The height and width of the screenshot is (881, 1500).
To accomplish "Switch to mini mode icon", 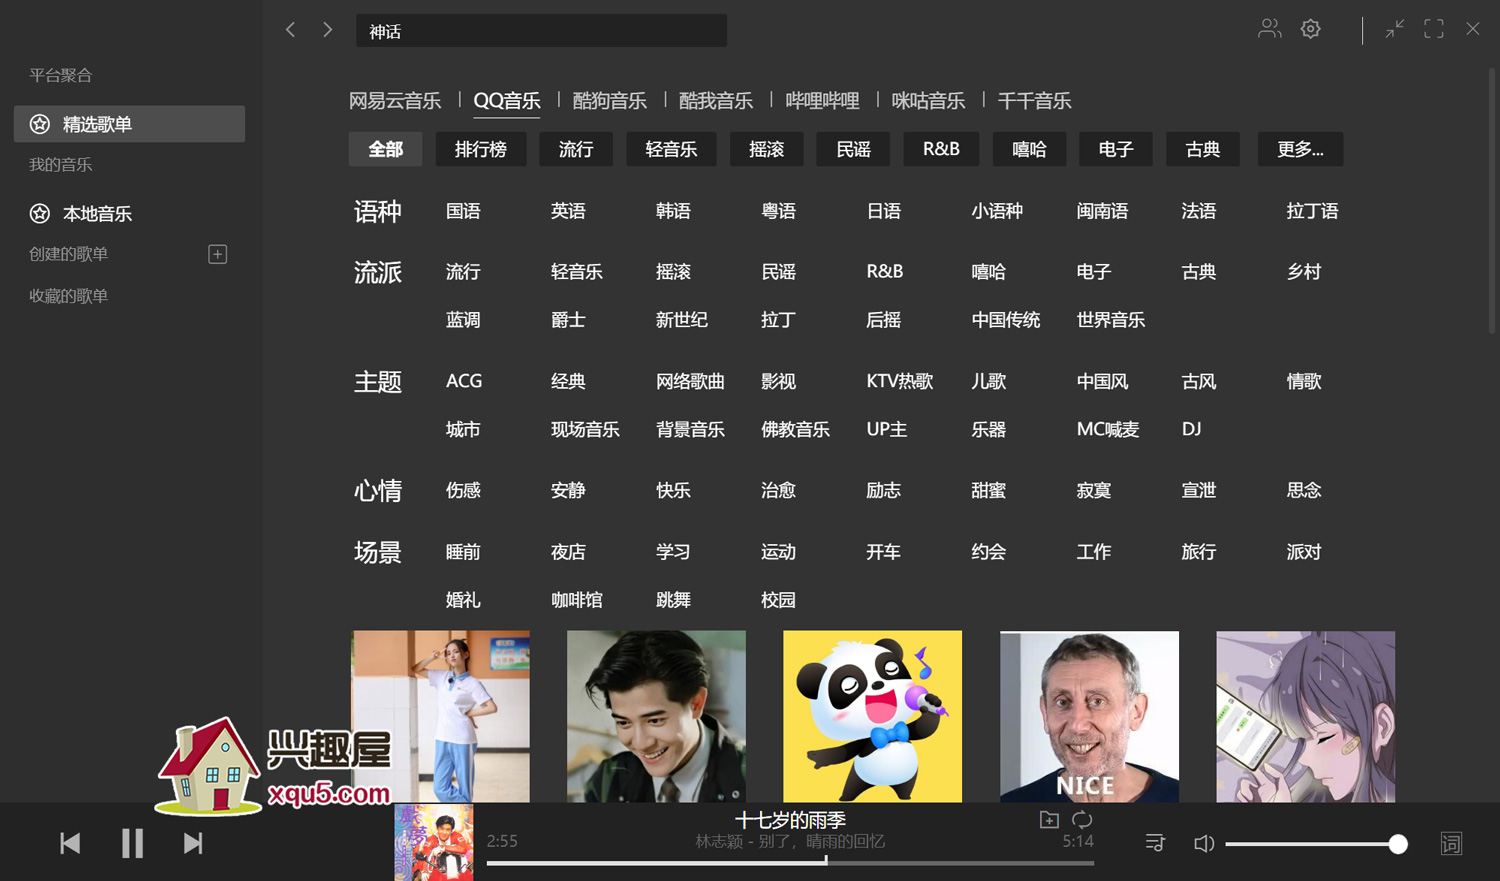I will coord(1394,29).
